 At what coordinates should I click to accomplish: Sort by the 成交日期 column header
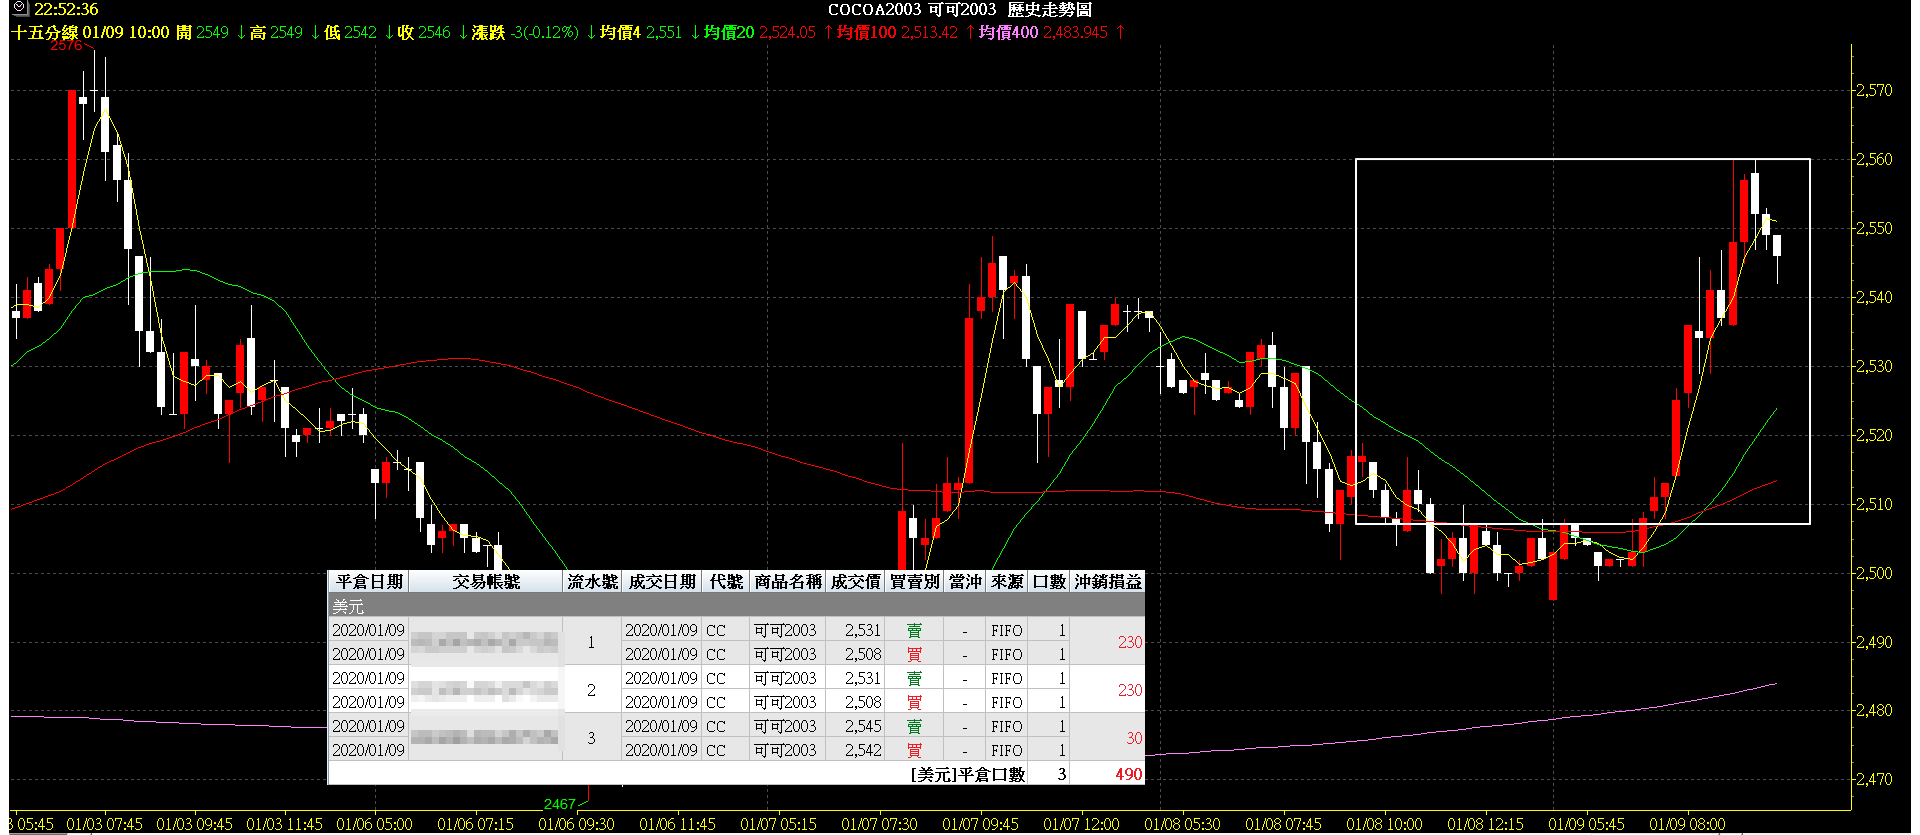click(662, 581)
